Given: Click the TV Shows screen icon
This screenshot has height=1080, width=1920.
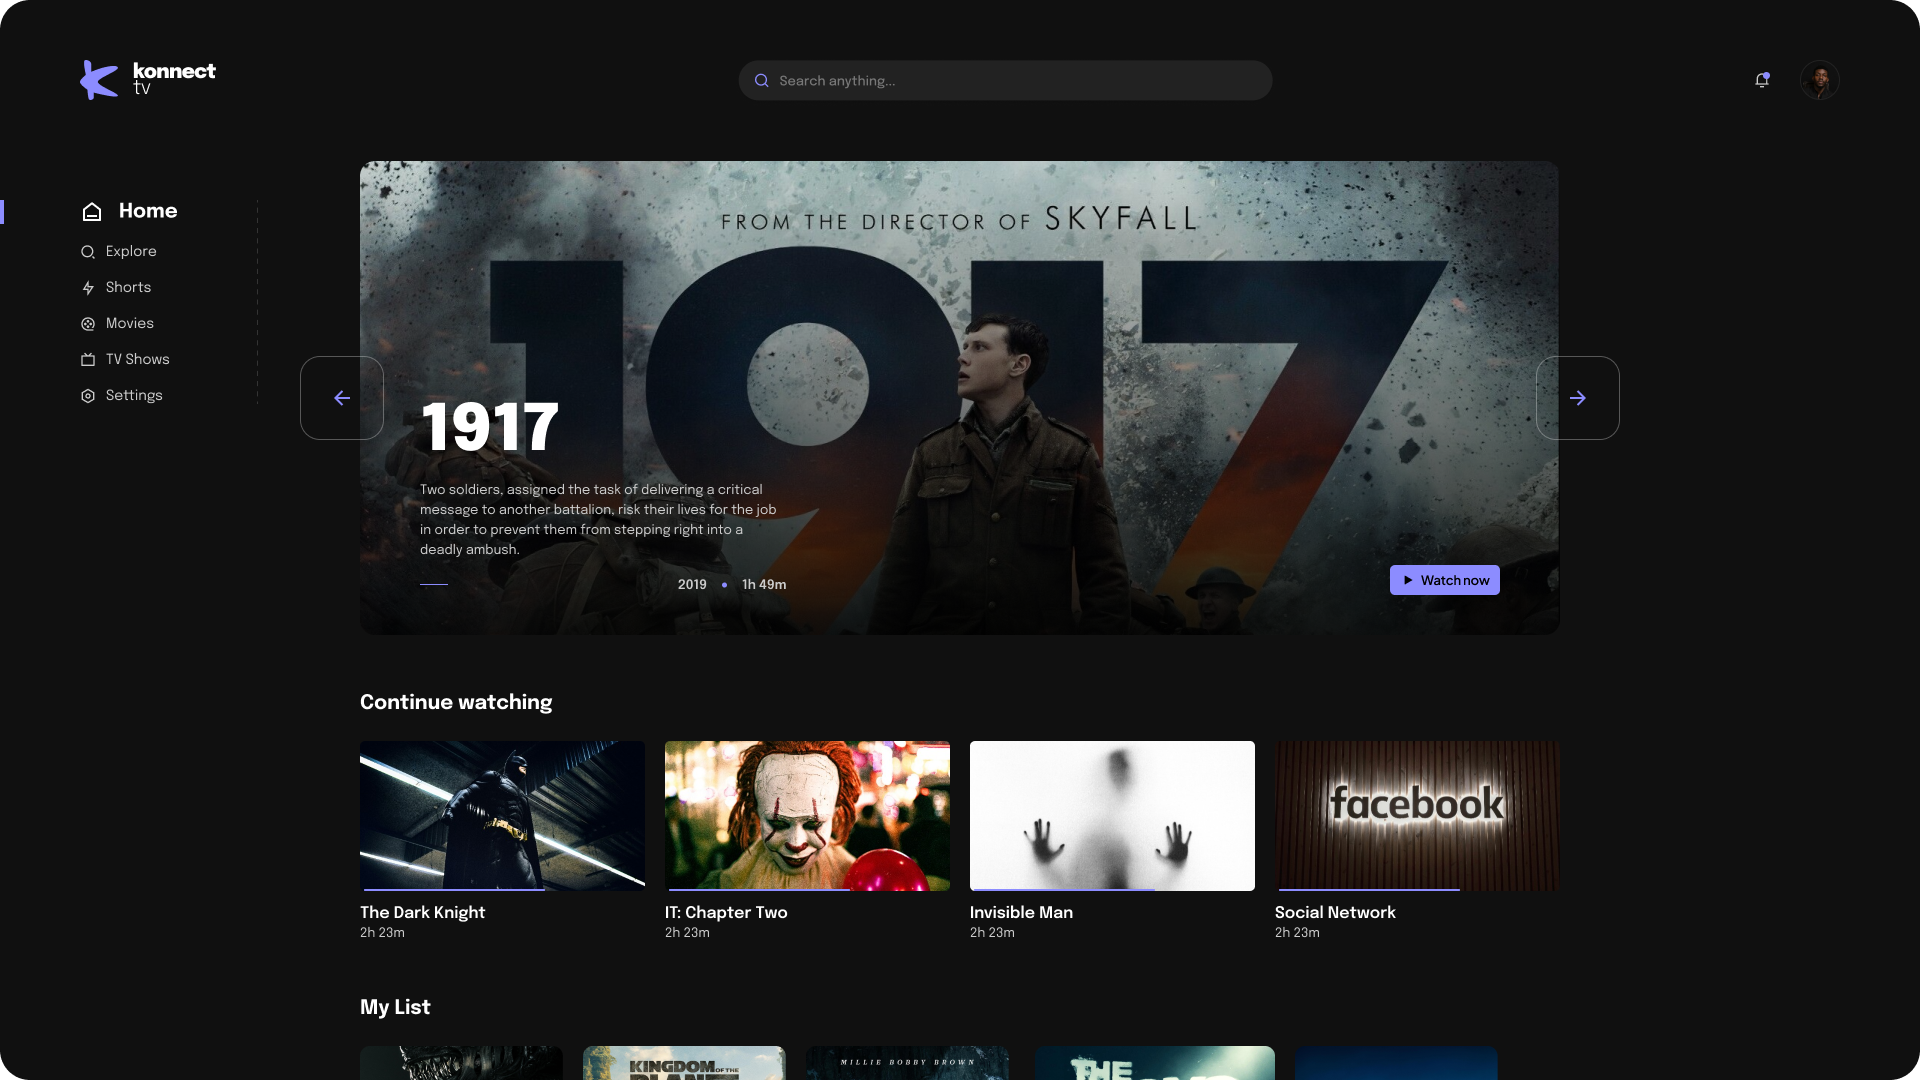Looking at the screenshot, I should [88, 359].
